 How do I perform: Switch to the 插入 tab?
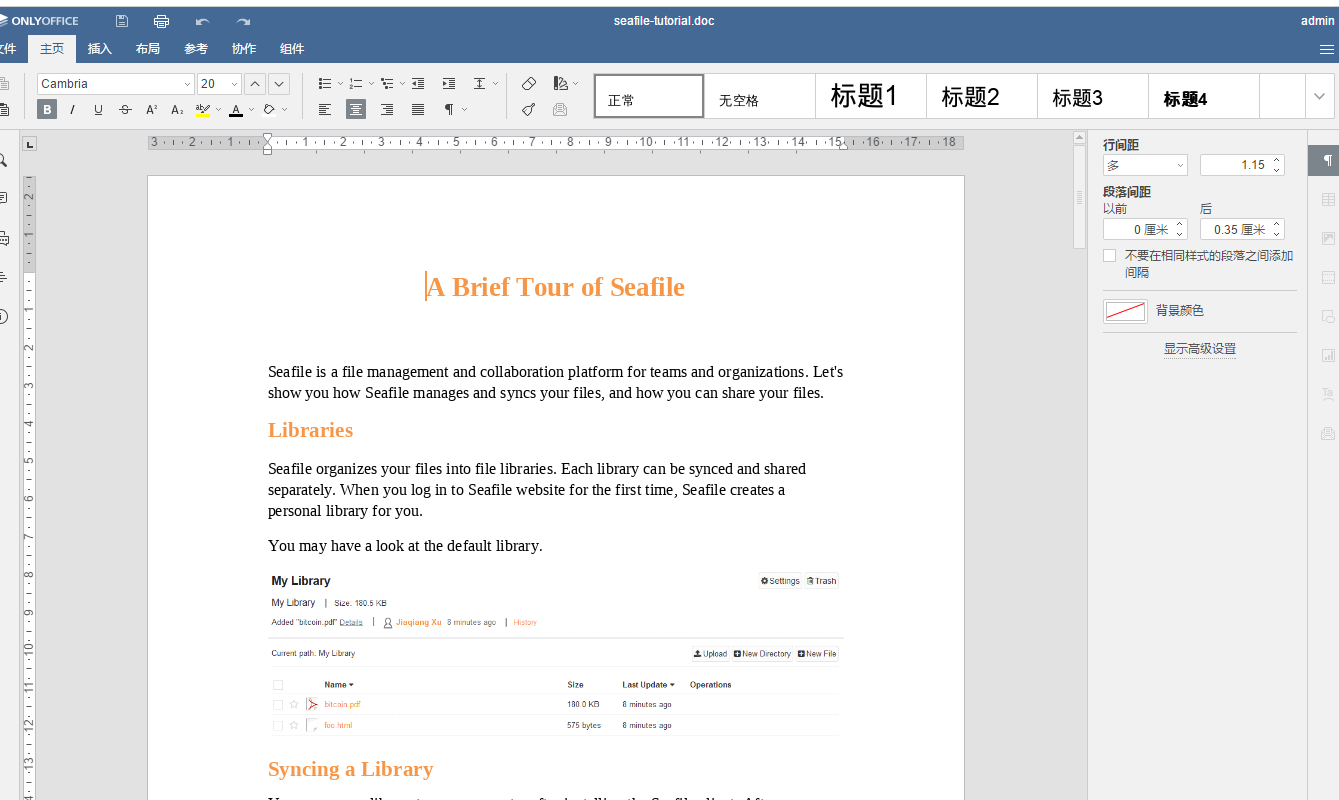pyautogui.click(x=100, y=49)
